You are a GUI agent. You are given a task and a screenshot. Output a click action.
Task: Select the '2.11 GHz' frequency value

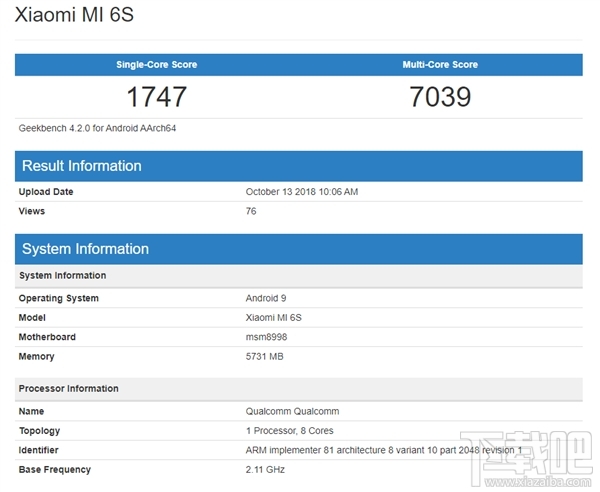pyautogui.click(x=265, y=470)
